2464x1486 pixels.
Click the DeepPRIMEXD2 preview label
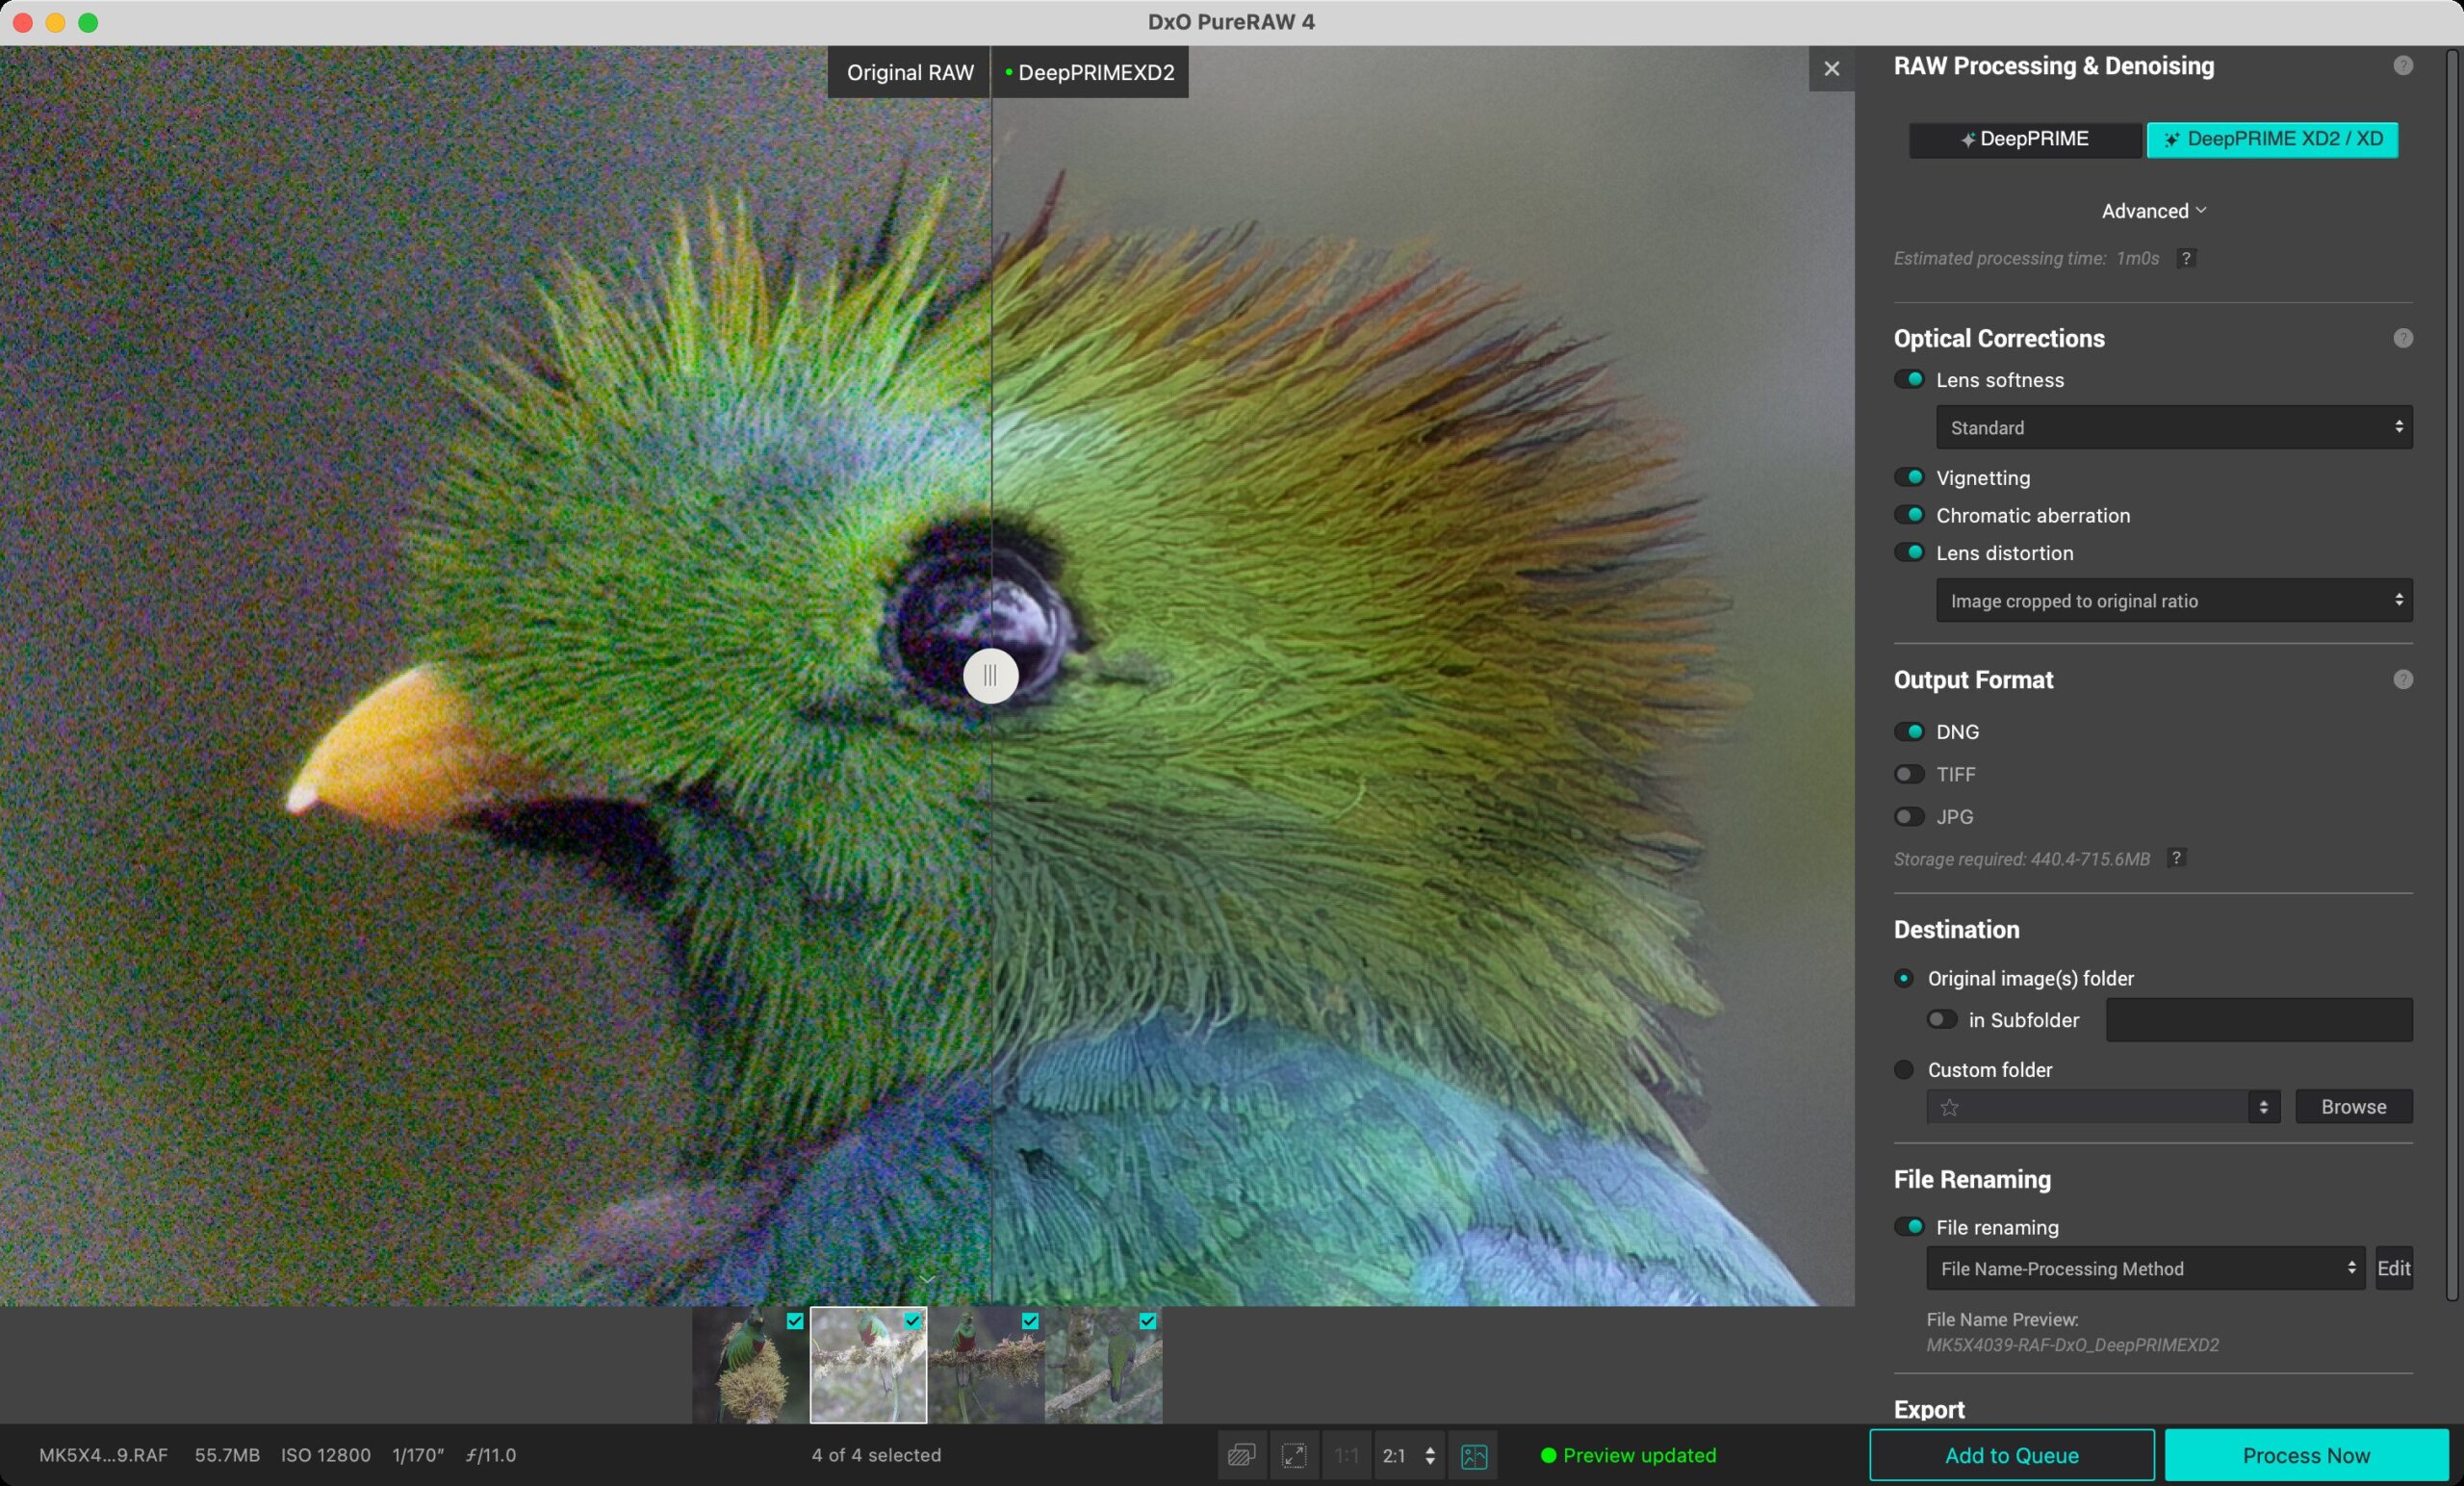[x=1090, y=72]
